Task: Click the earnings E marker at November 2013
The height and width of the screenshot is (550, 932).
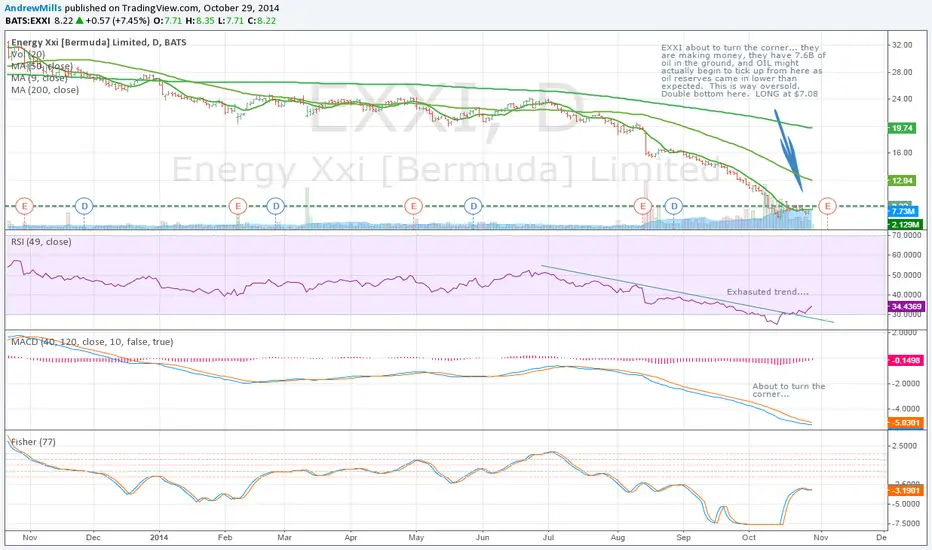Action: [24, 206]
